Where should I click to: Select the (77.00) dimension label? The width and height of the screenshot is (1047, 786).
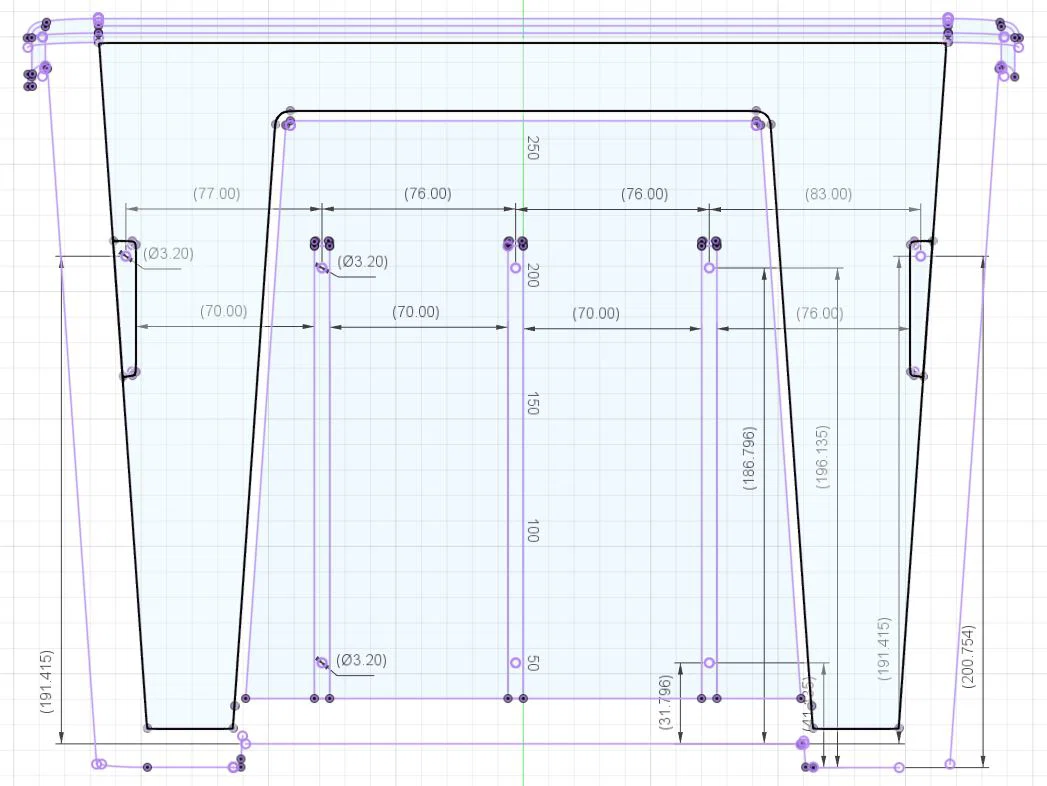[x=216, y=194]
